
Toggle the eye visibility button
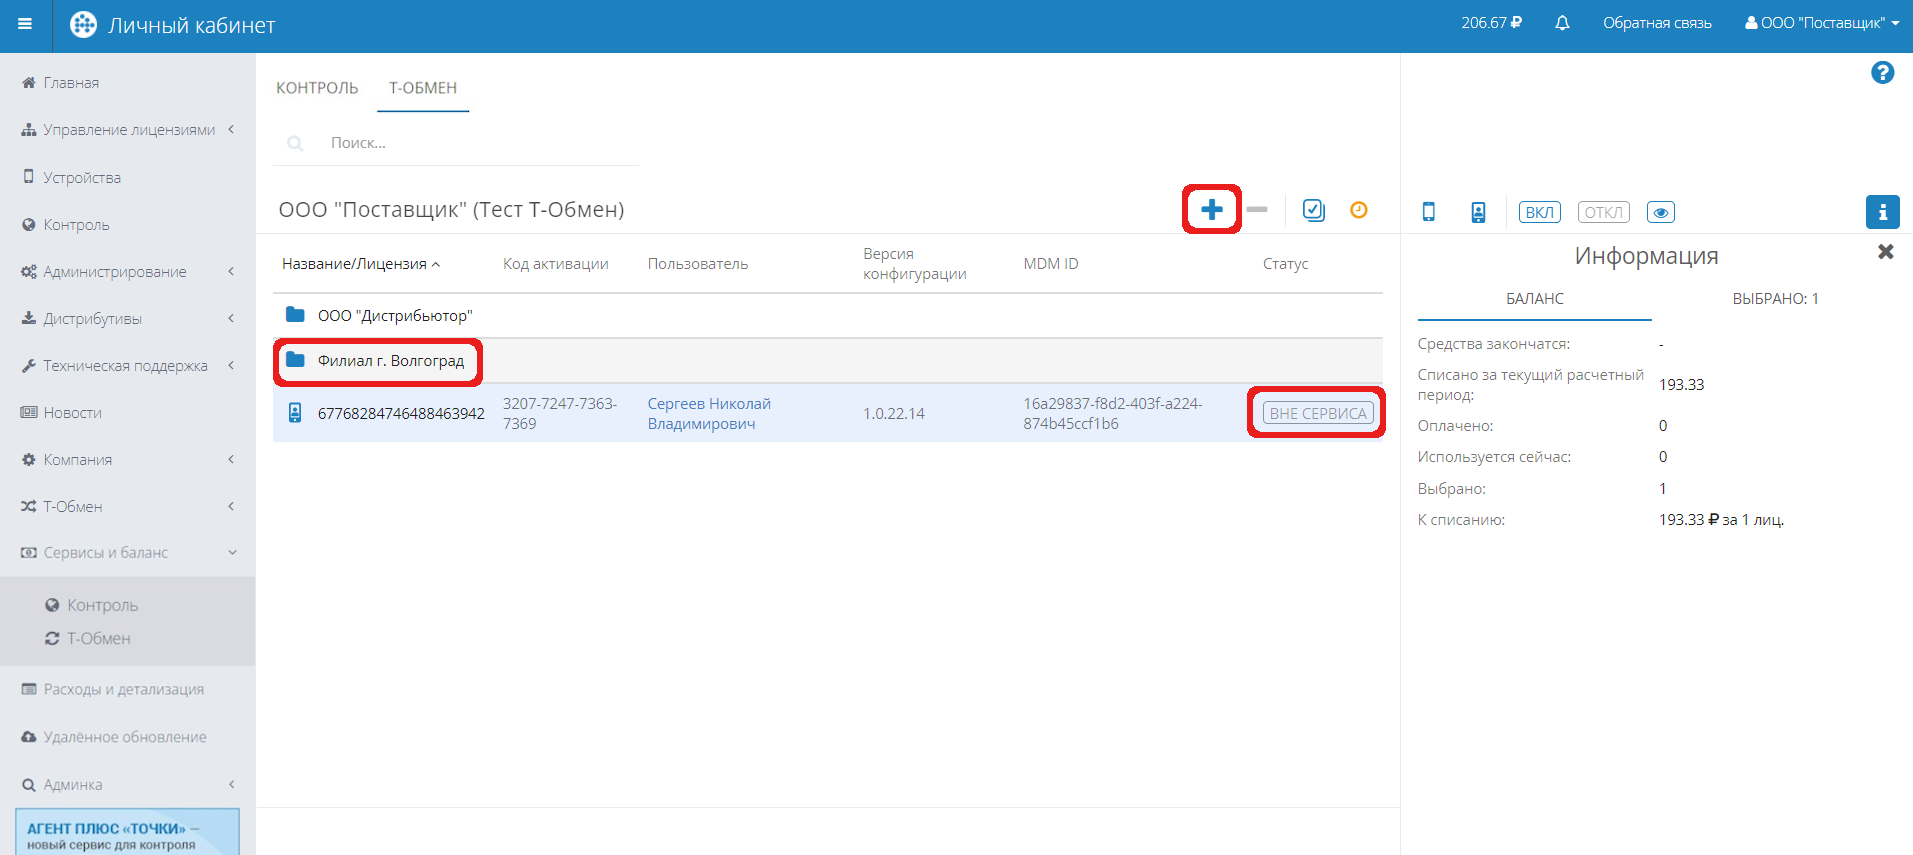click(x=1660, y=212)
